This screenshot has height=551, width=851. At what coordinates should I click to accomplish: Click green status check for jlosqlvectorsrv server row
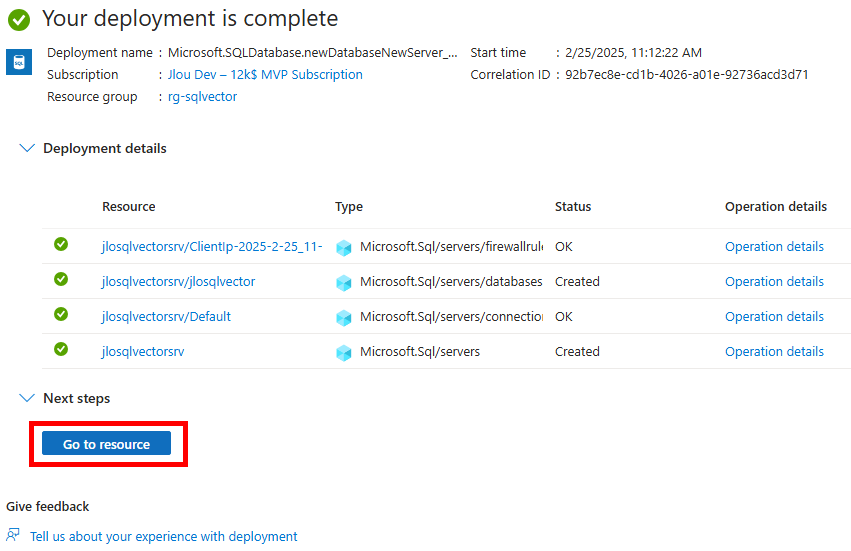tap(61, 349)
